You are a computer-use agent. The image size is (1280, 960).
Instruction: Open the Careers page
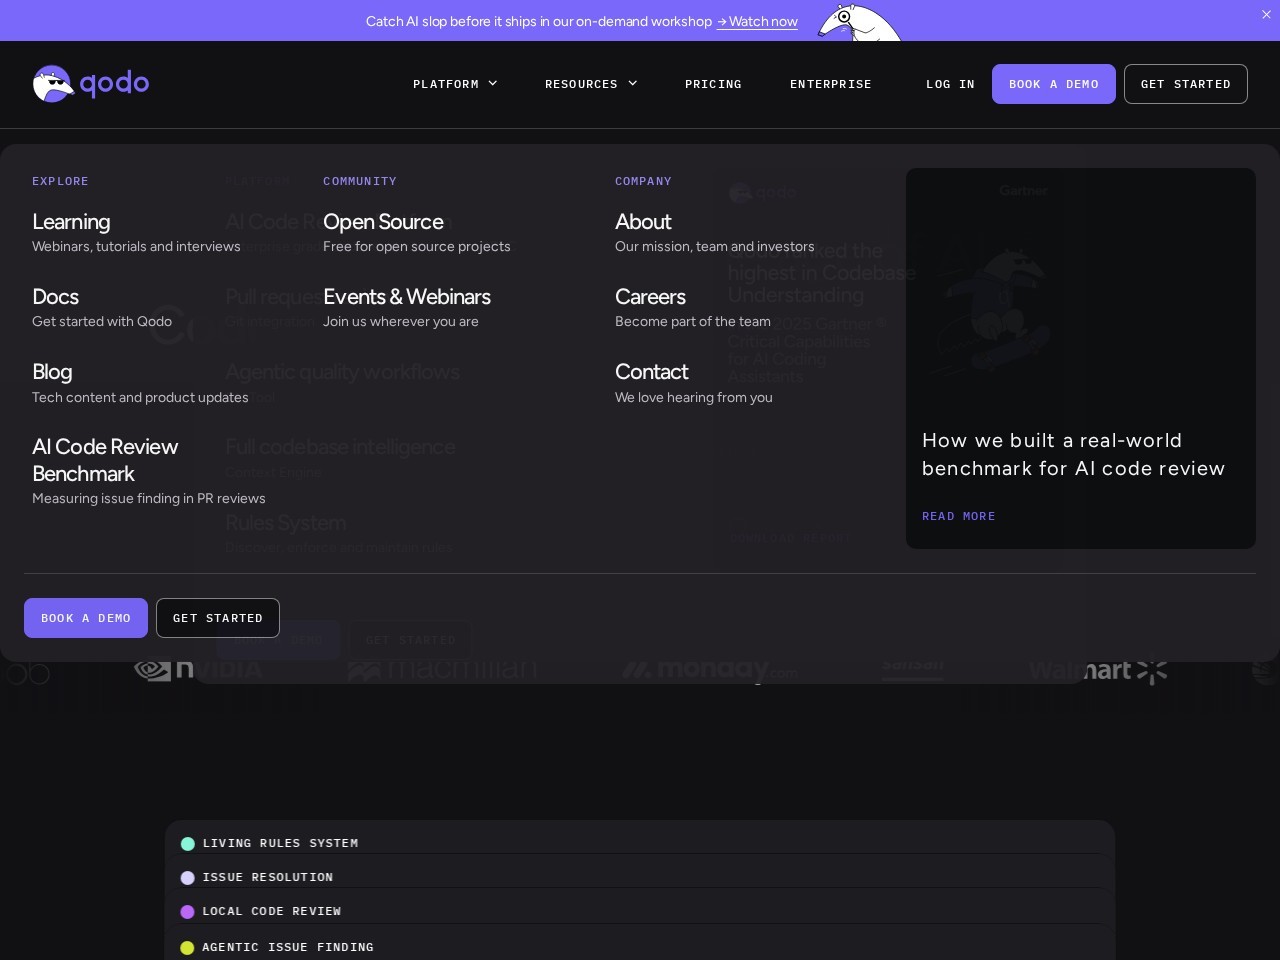[x=650, y=297]
